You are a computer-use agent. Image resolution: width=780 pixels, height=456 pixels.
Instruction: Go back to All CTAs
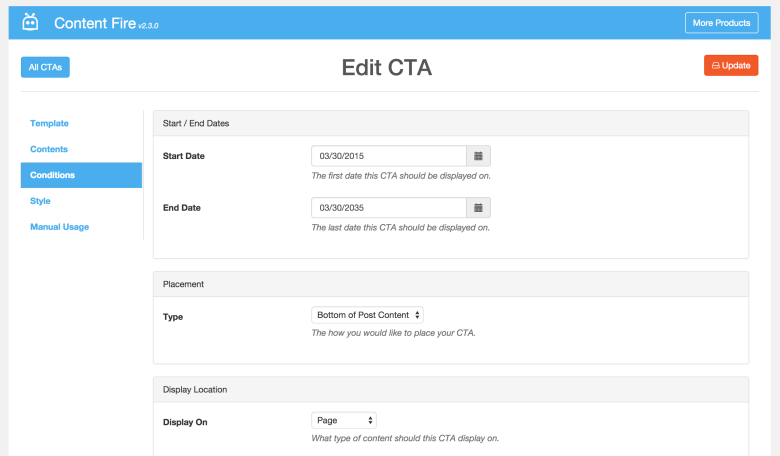click(45, 67)
